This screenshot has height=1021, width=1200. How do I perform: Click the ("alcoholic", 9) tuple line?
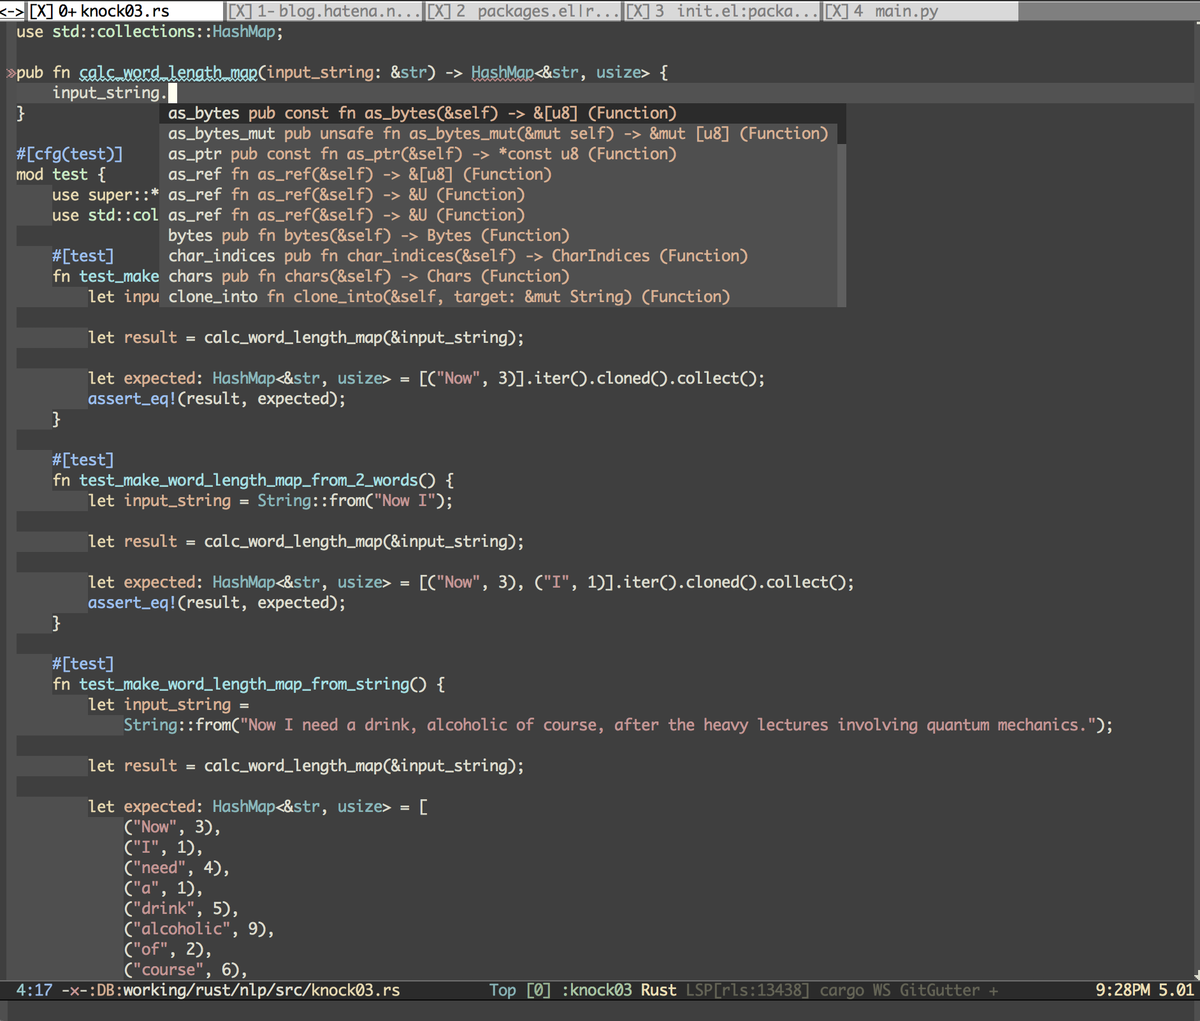point(199,929)
